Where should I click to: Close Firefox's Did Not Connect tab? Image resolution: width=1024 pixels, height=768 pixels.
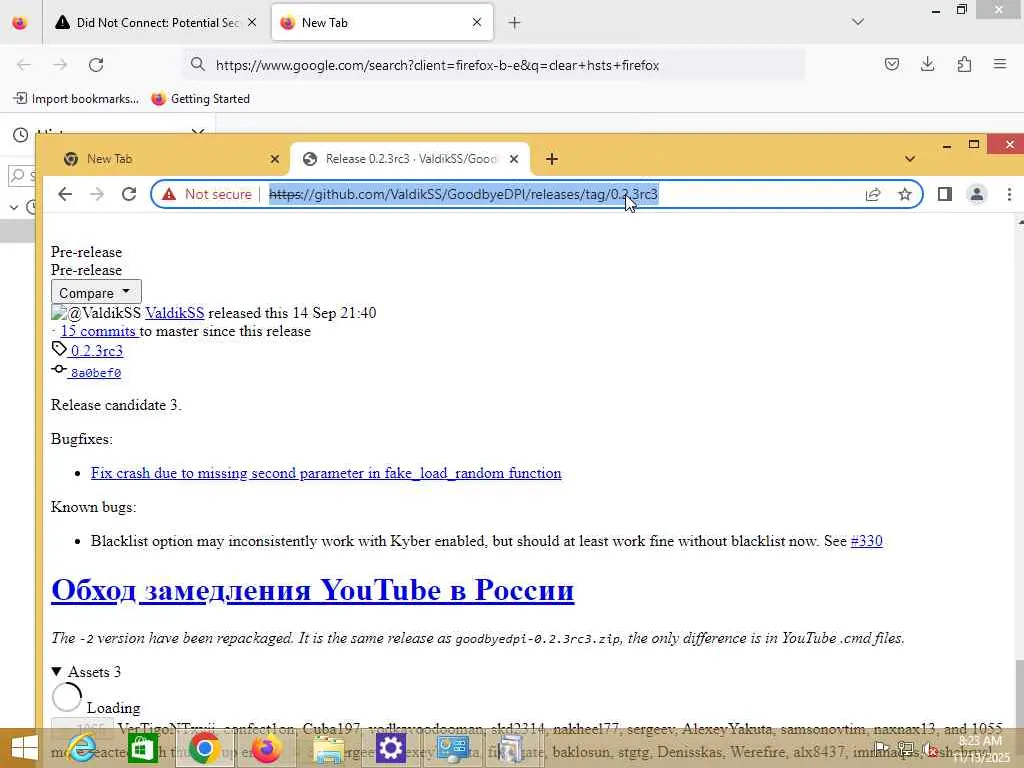click(x=252, y=22)
